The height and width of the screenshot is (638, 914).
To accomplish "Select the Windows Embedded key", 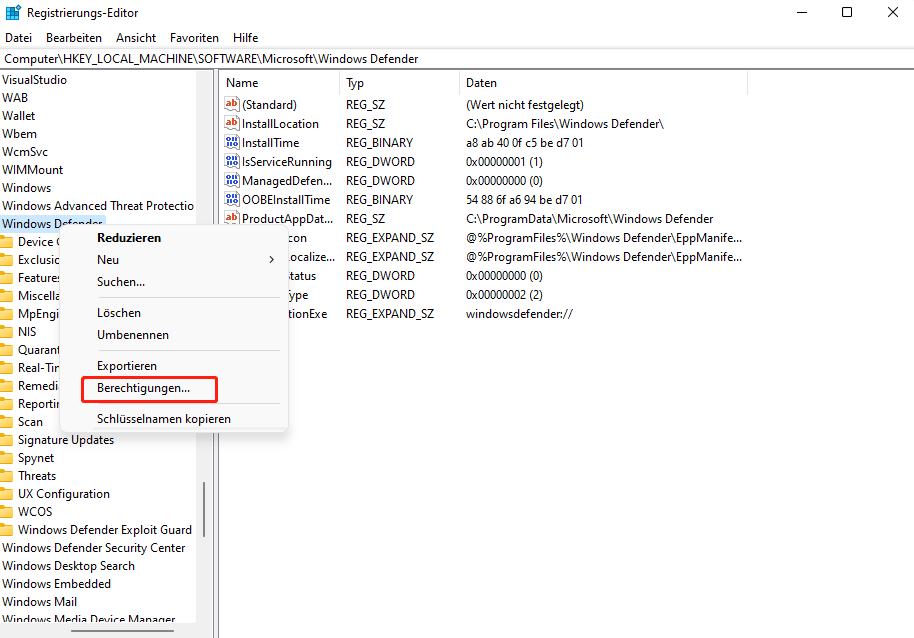I will click(57, 584).
